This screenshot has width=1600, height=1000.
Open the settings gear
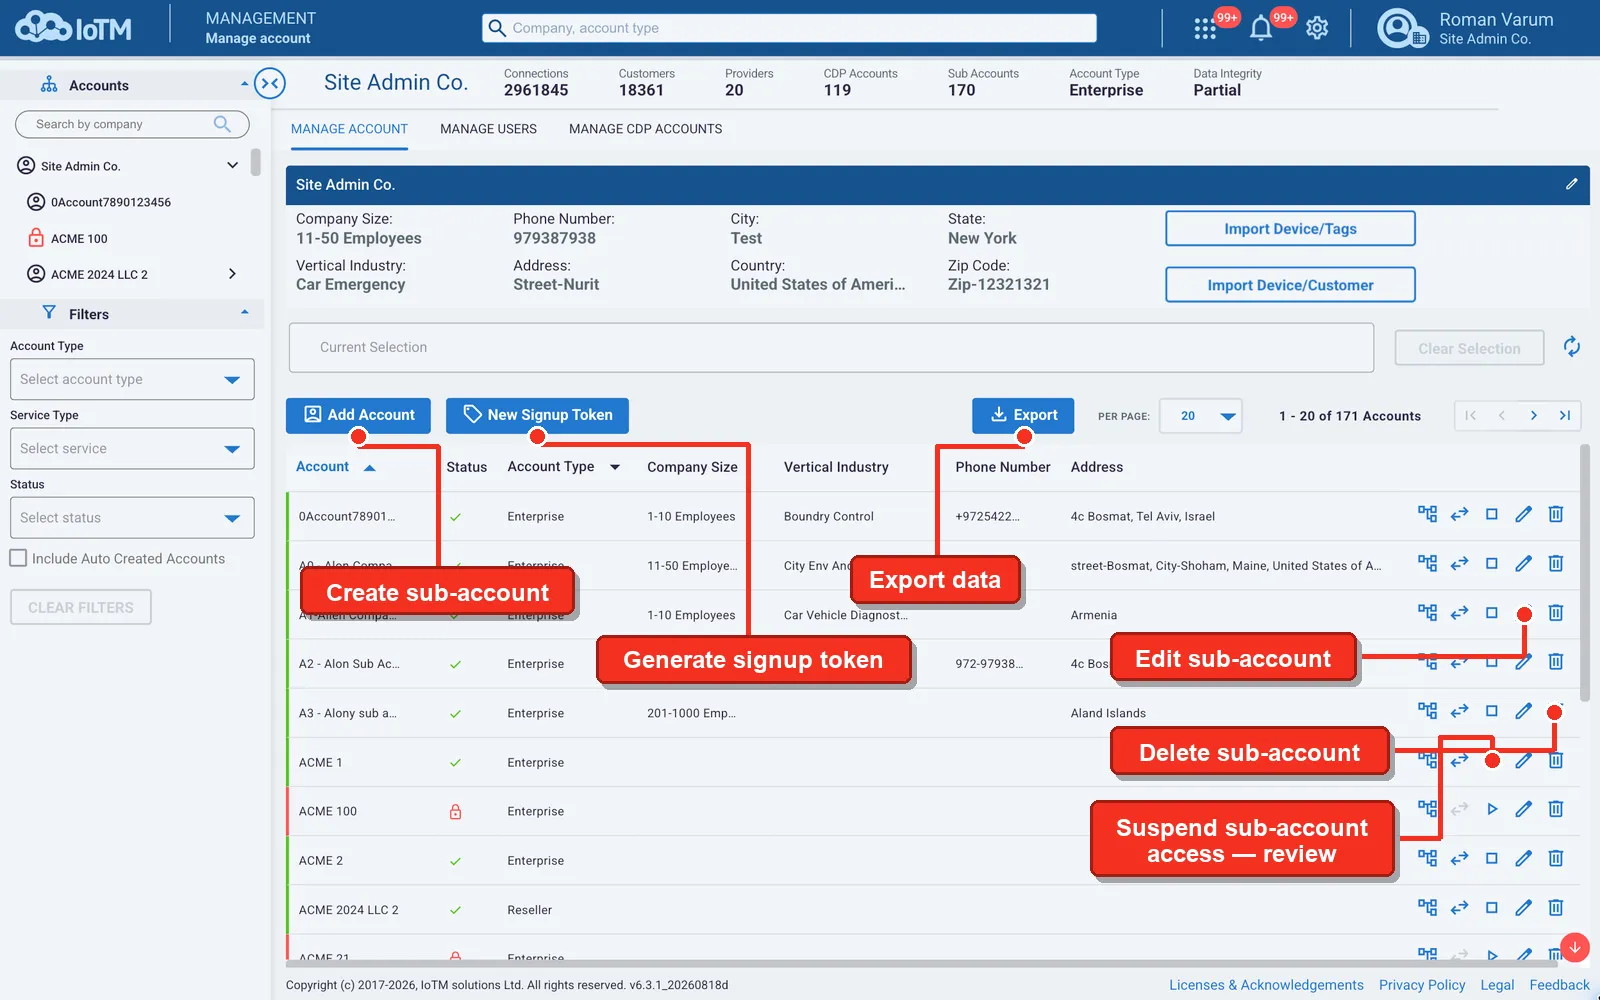(x=1317, y=28)
